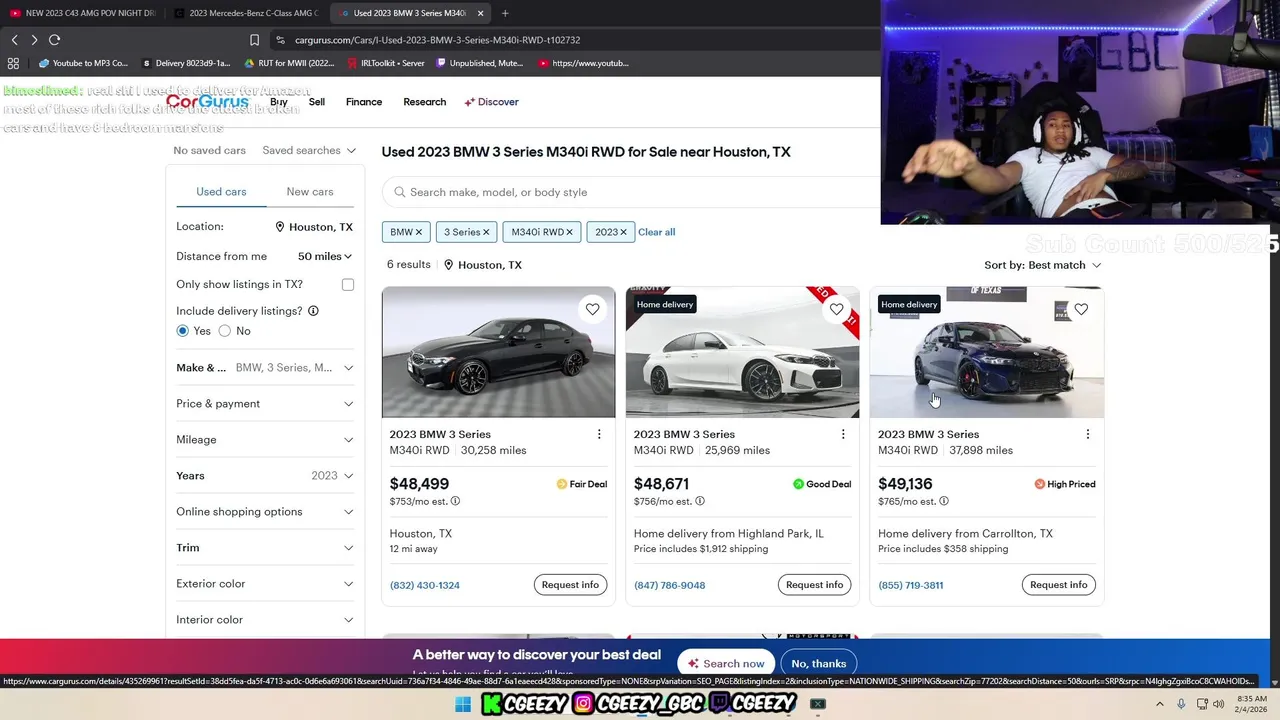
Task: Select Yes for delivery listings
Action: (x=183, y=331)
